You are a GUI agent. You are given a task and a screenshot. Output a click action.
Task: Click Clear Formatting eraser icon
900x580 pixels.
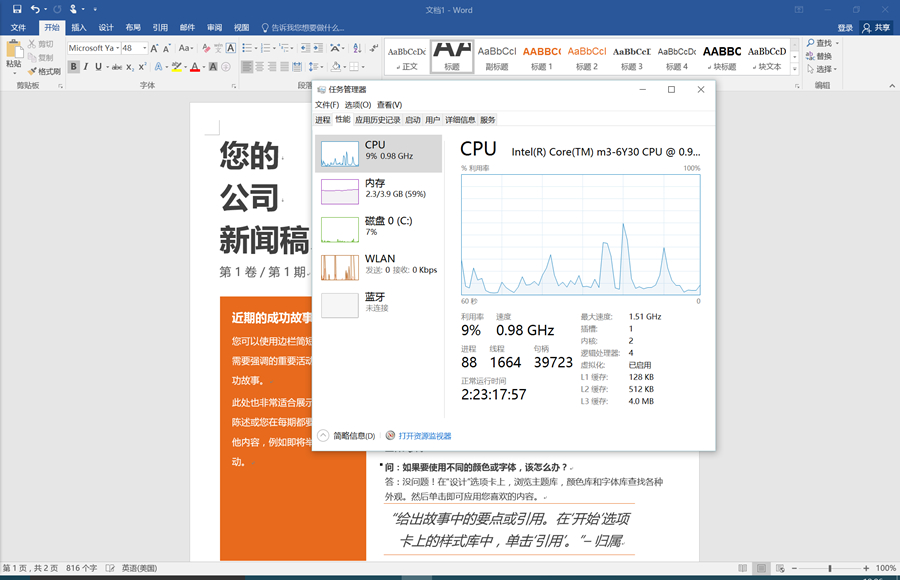(206, 48)
